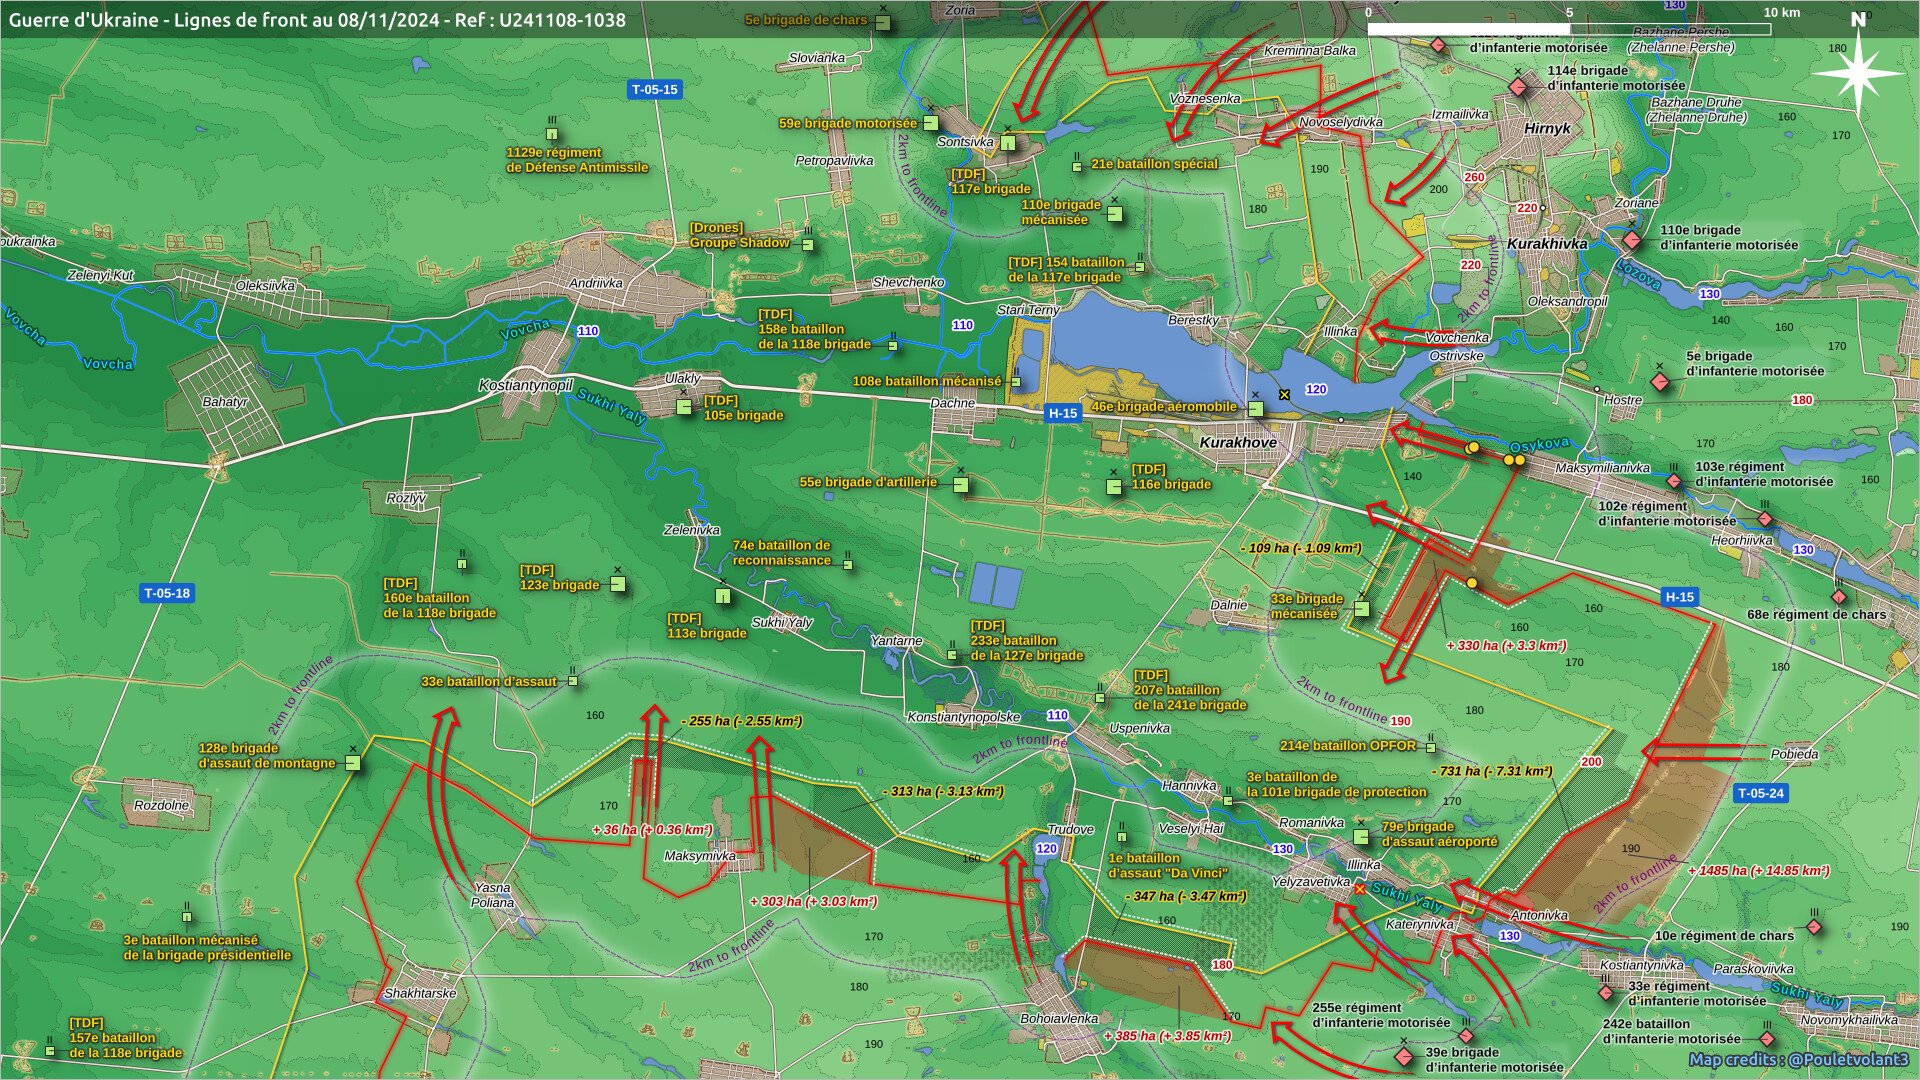Select the 21e bataillon spécial unit marker
Viewport: 1920px width, 1080px height.
(x=1077, y=165)
